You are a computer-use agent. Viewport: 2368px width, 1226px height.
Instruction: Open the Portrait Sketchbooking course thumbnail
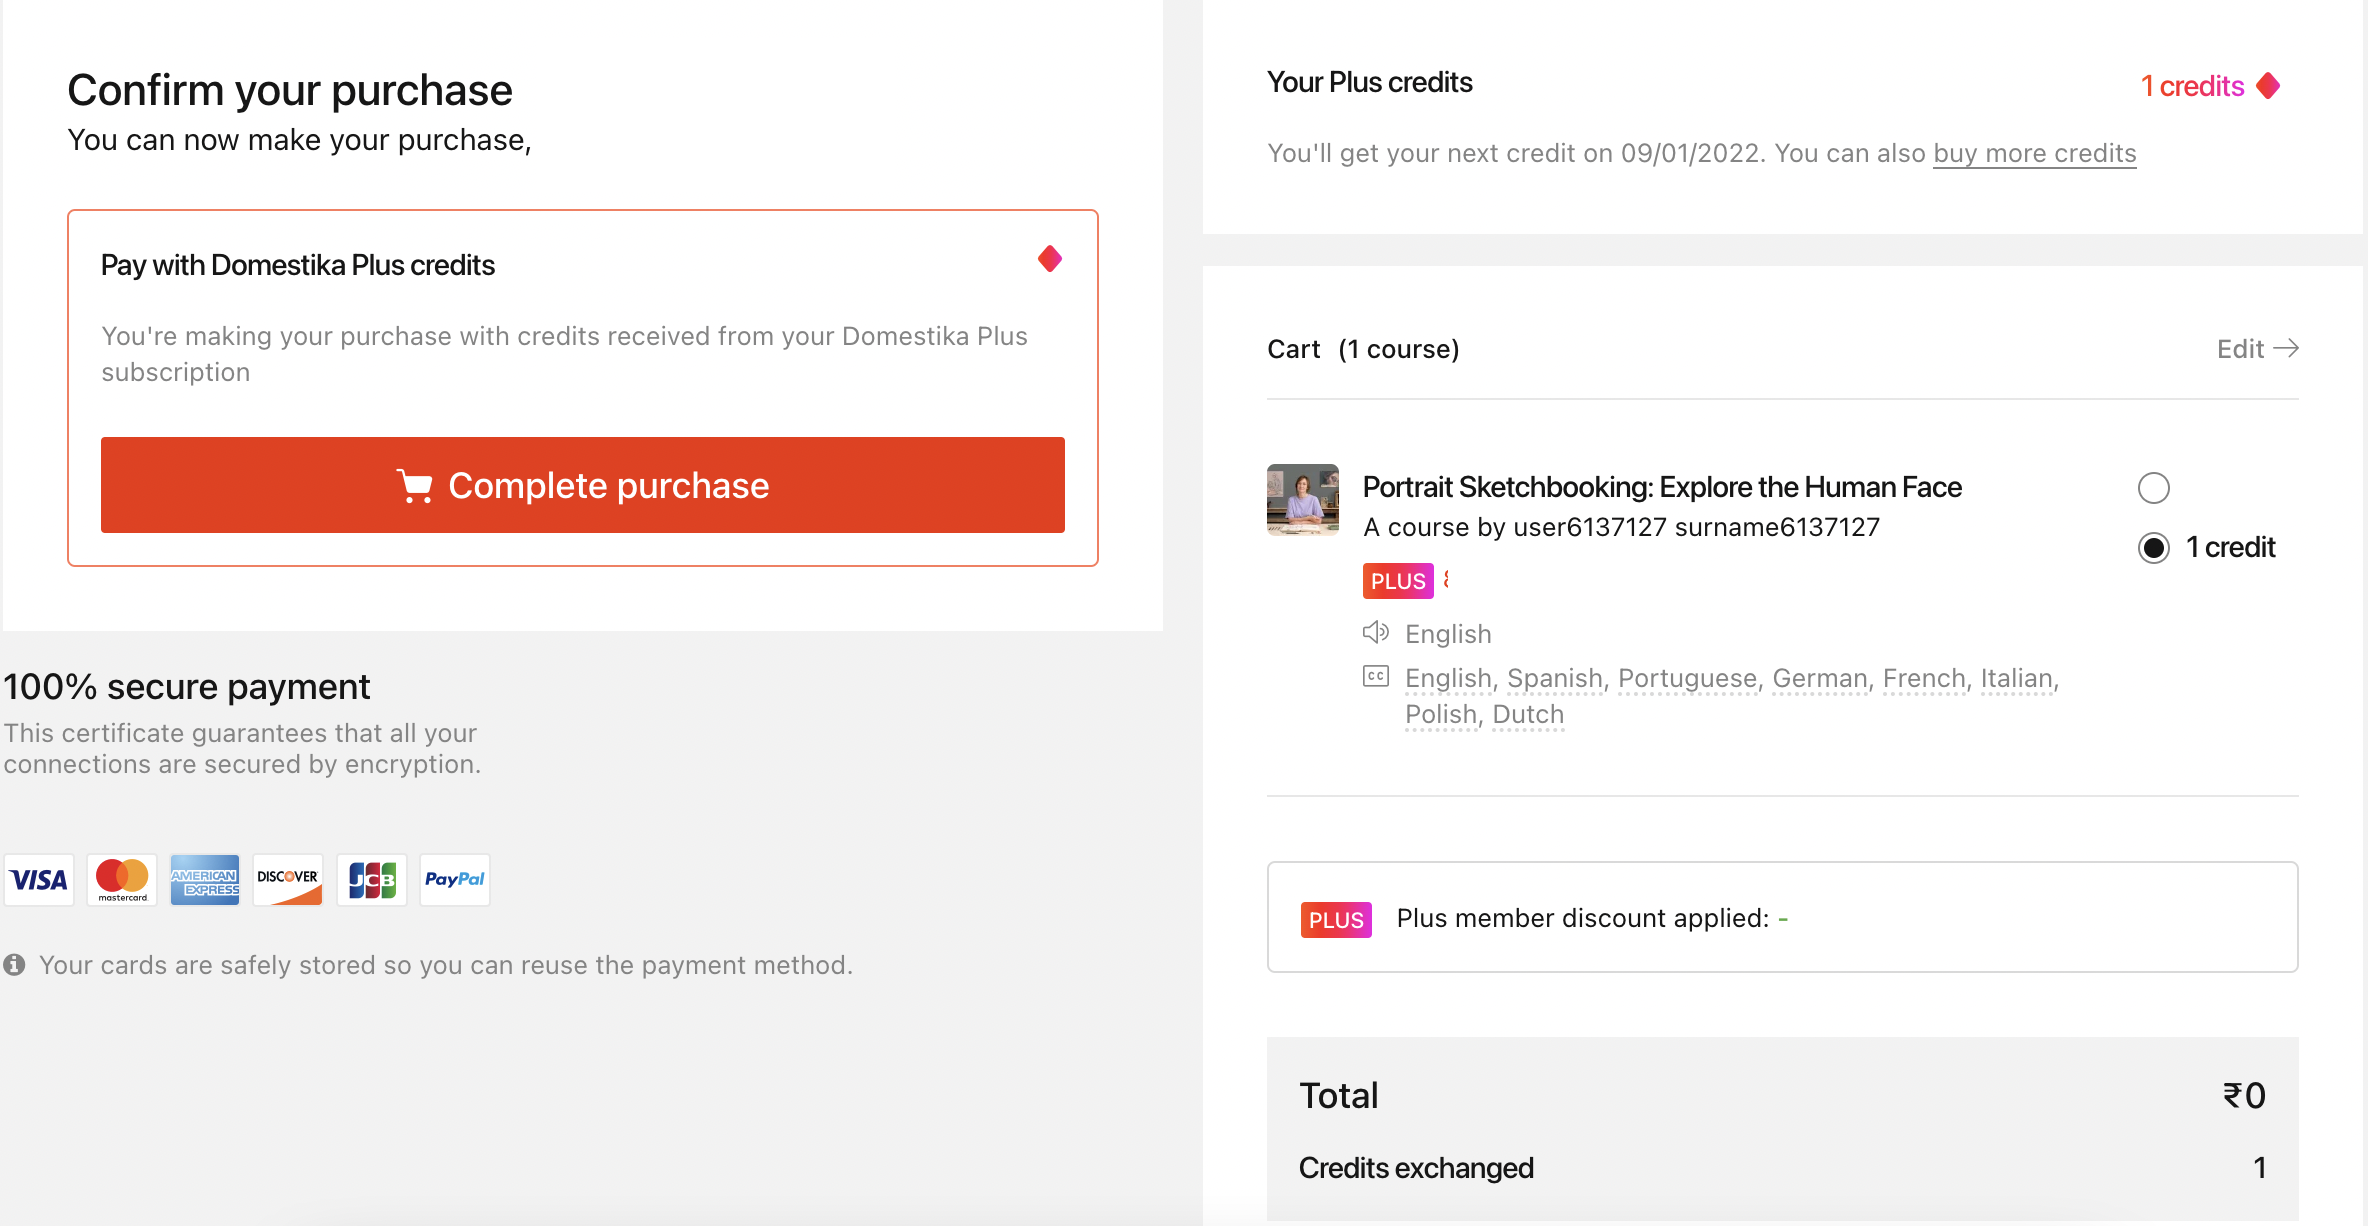[x=1303, y=500]
